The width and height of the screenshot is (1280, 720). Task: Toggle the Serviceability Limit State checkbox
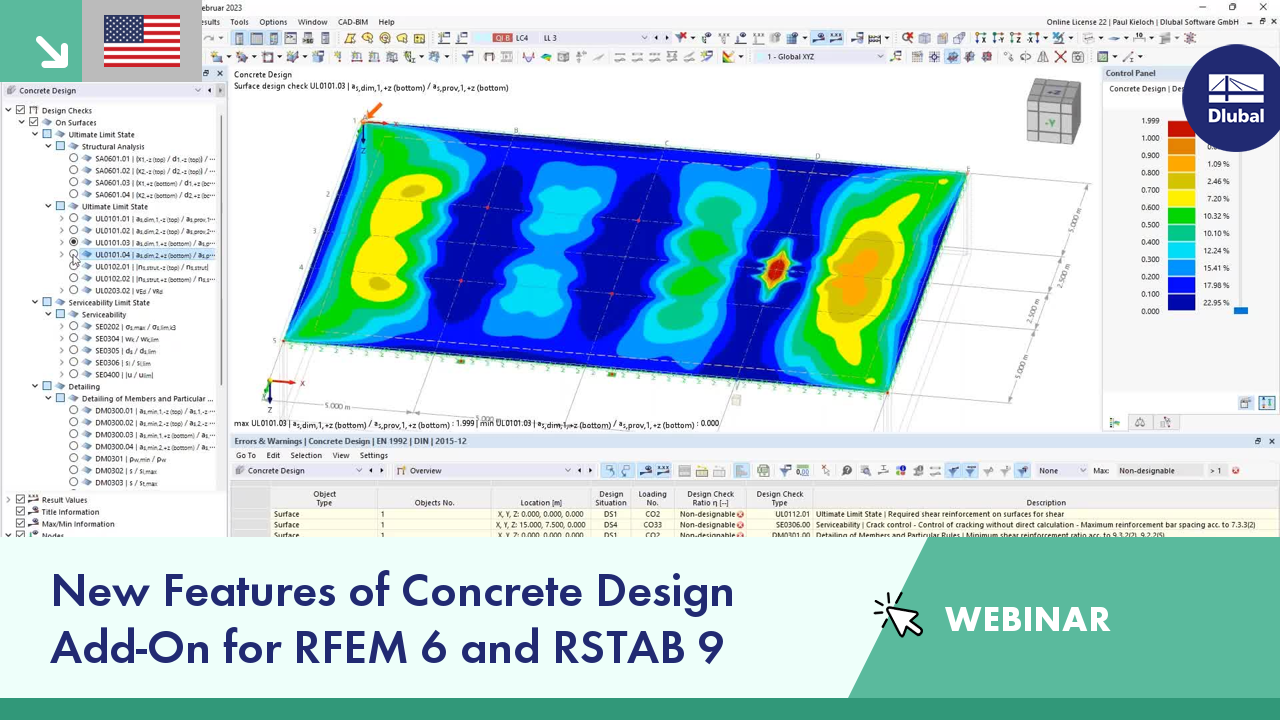click(x=47, y=302)
